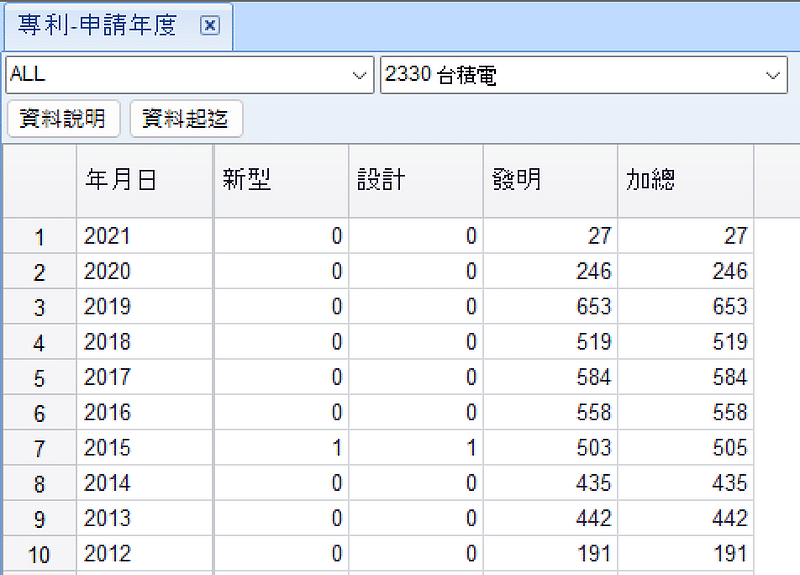Expand the 2330 台積電 stock dropdown

pyautogui.click(x=773, y=75)
